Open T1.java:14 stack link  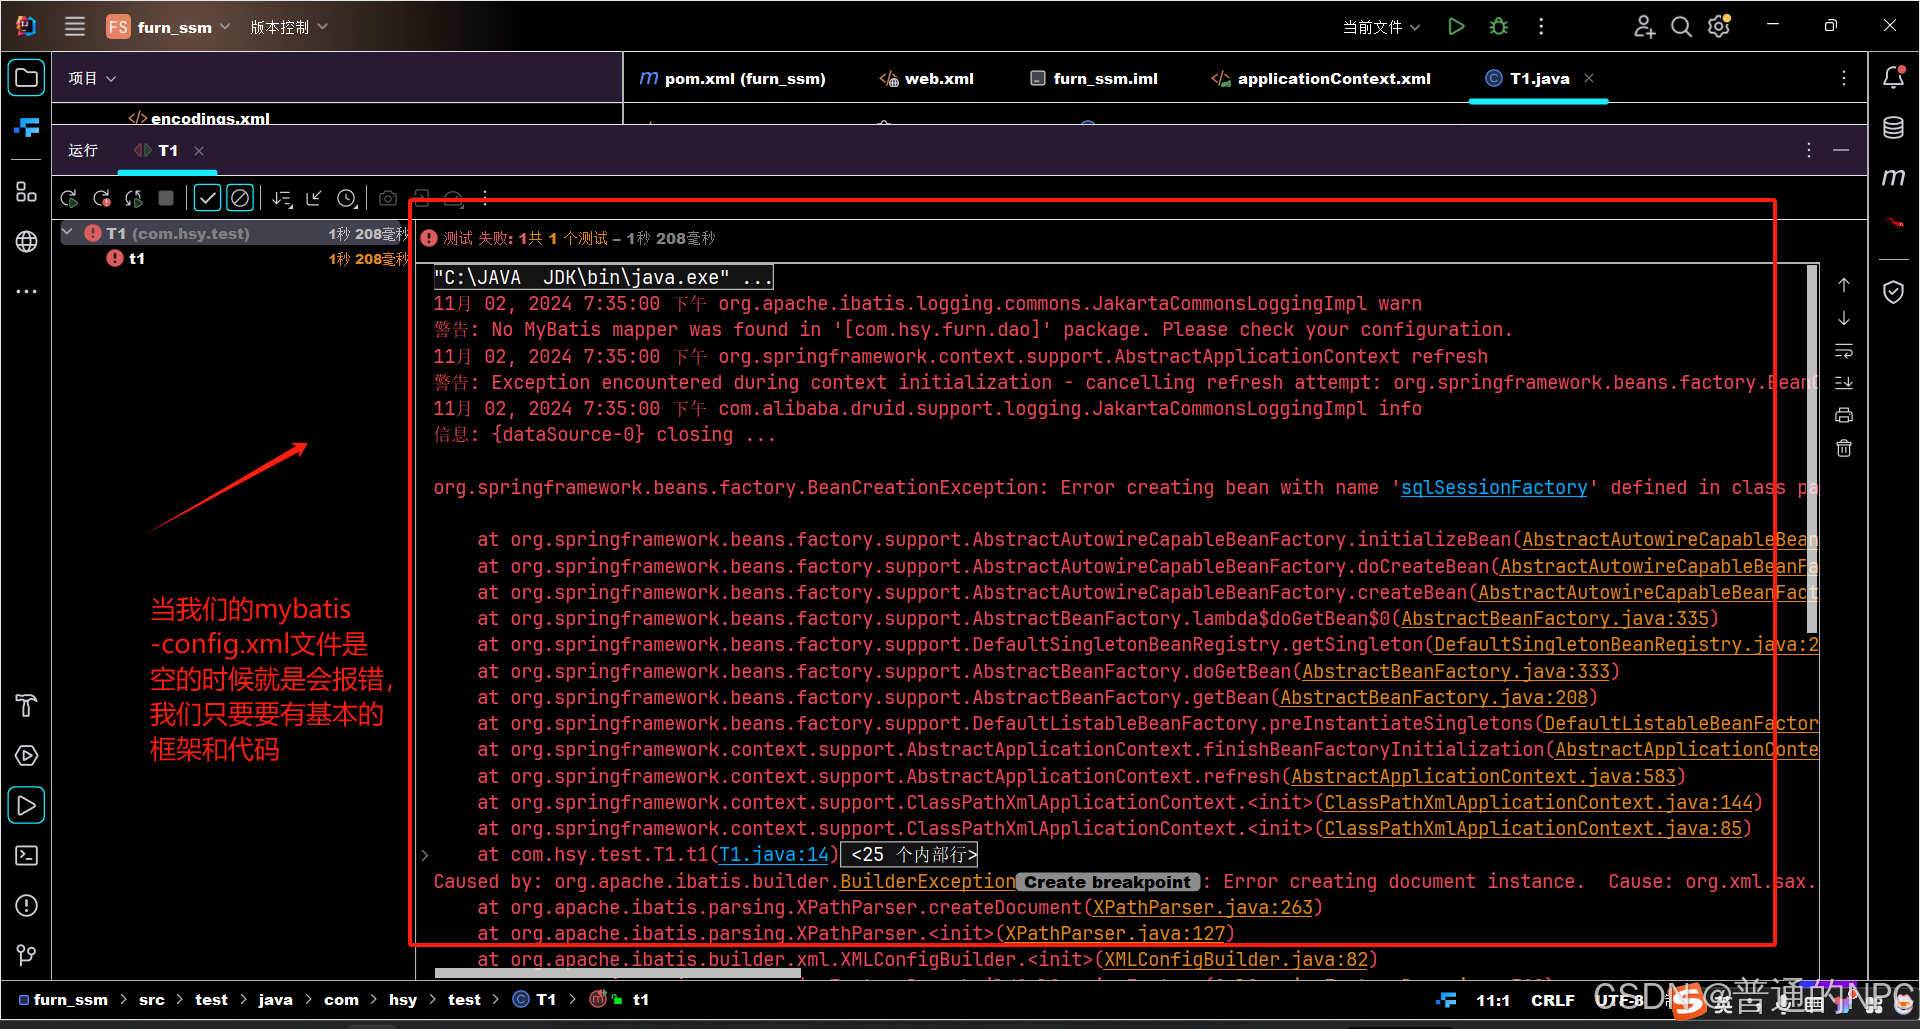(x=774, y=854)
